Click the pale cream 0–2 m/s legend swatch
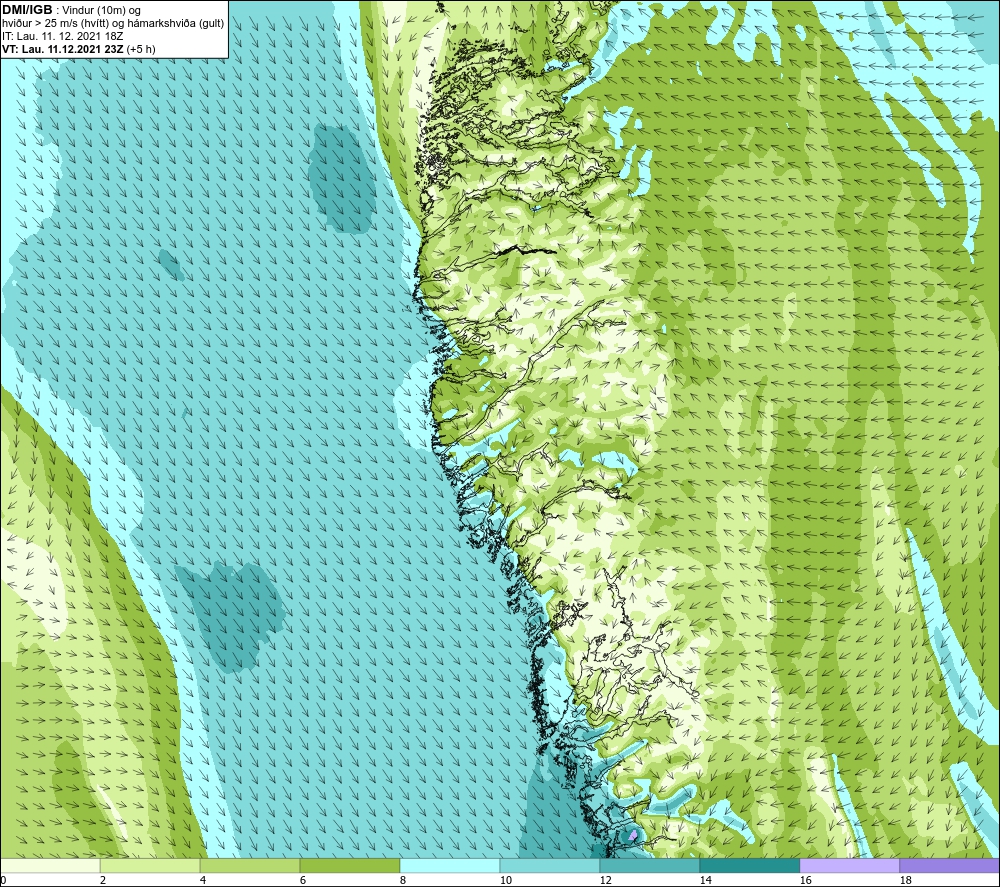The image size is (1000, 887). [x=50, y=866]
